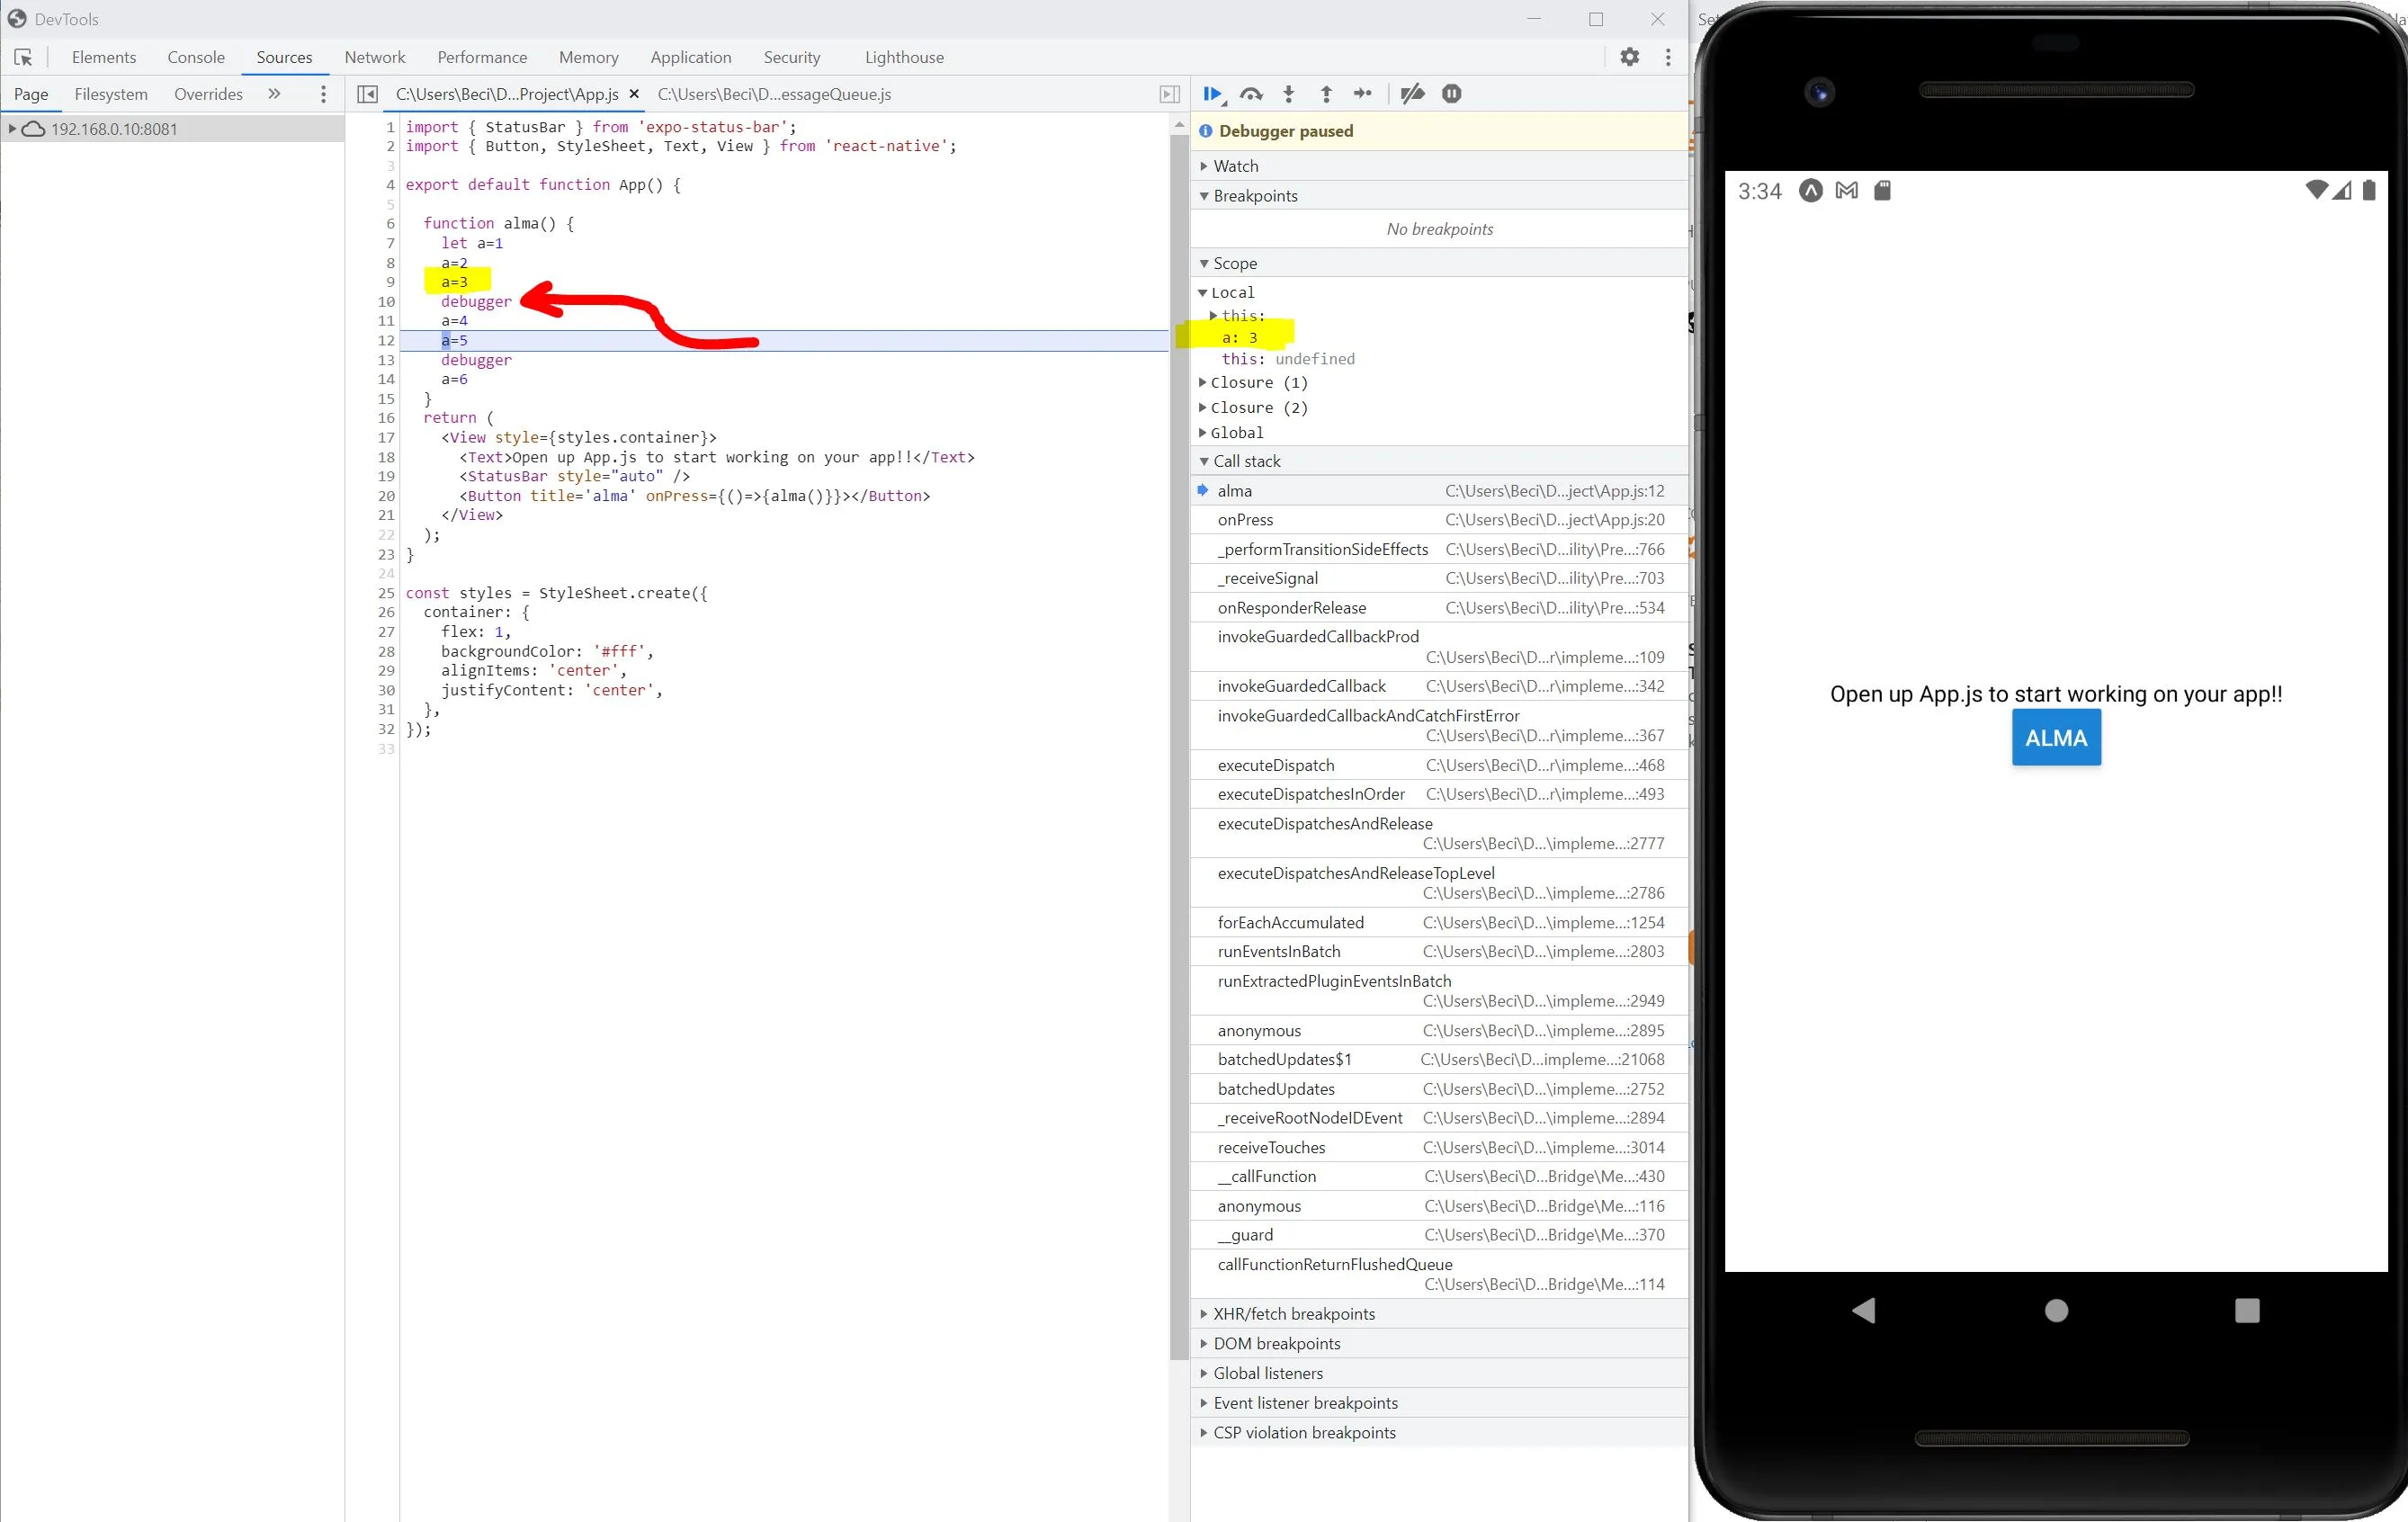Click the Step button in debugger toolbar
Viewport: 2408px width, 1522px height.
[1363, 94]
